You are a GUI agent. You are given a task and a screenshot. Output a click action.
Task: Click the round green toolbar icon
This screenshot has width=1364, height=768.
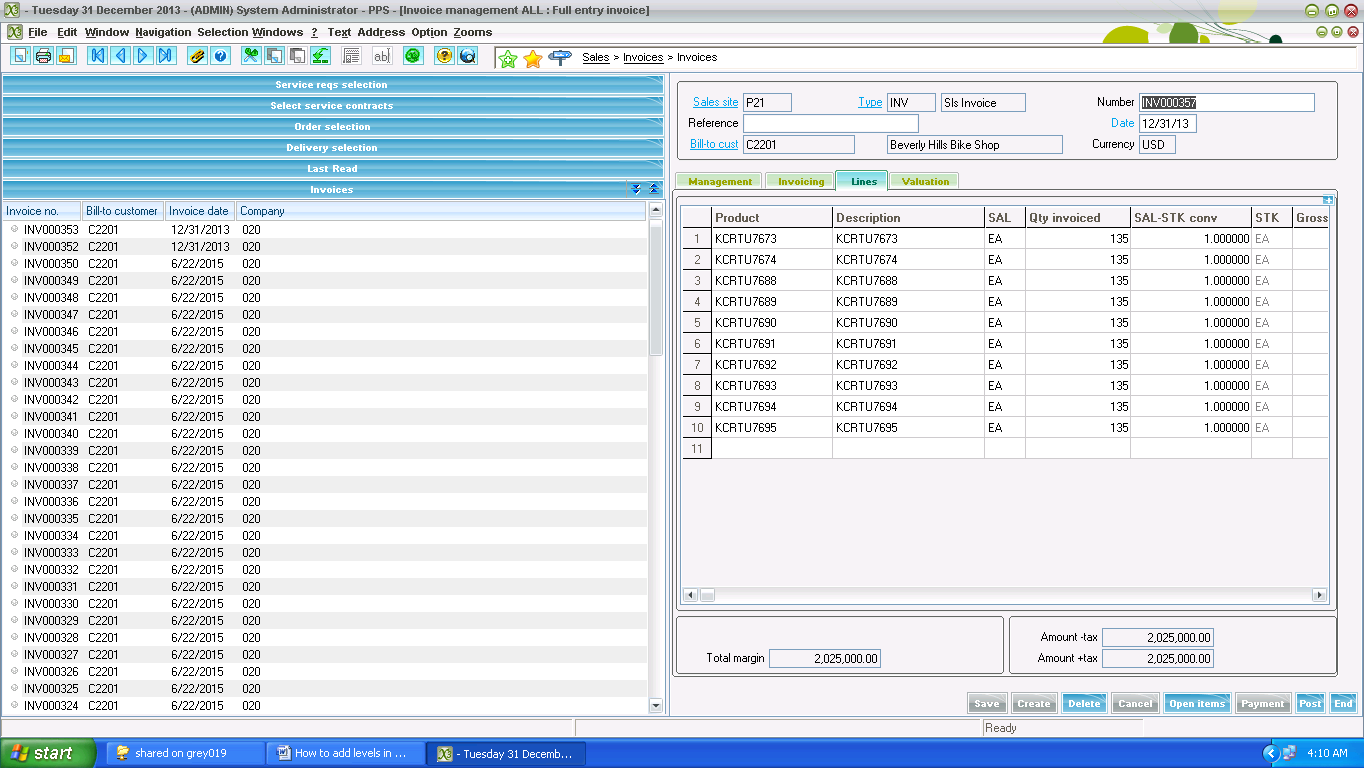(412, 56)
